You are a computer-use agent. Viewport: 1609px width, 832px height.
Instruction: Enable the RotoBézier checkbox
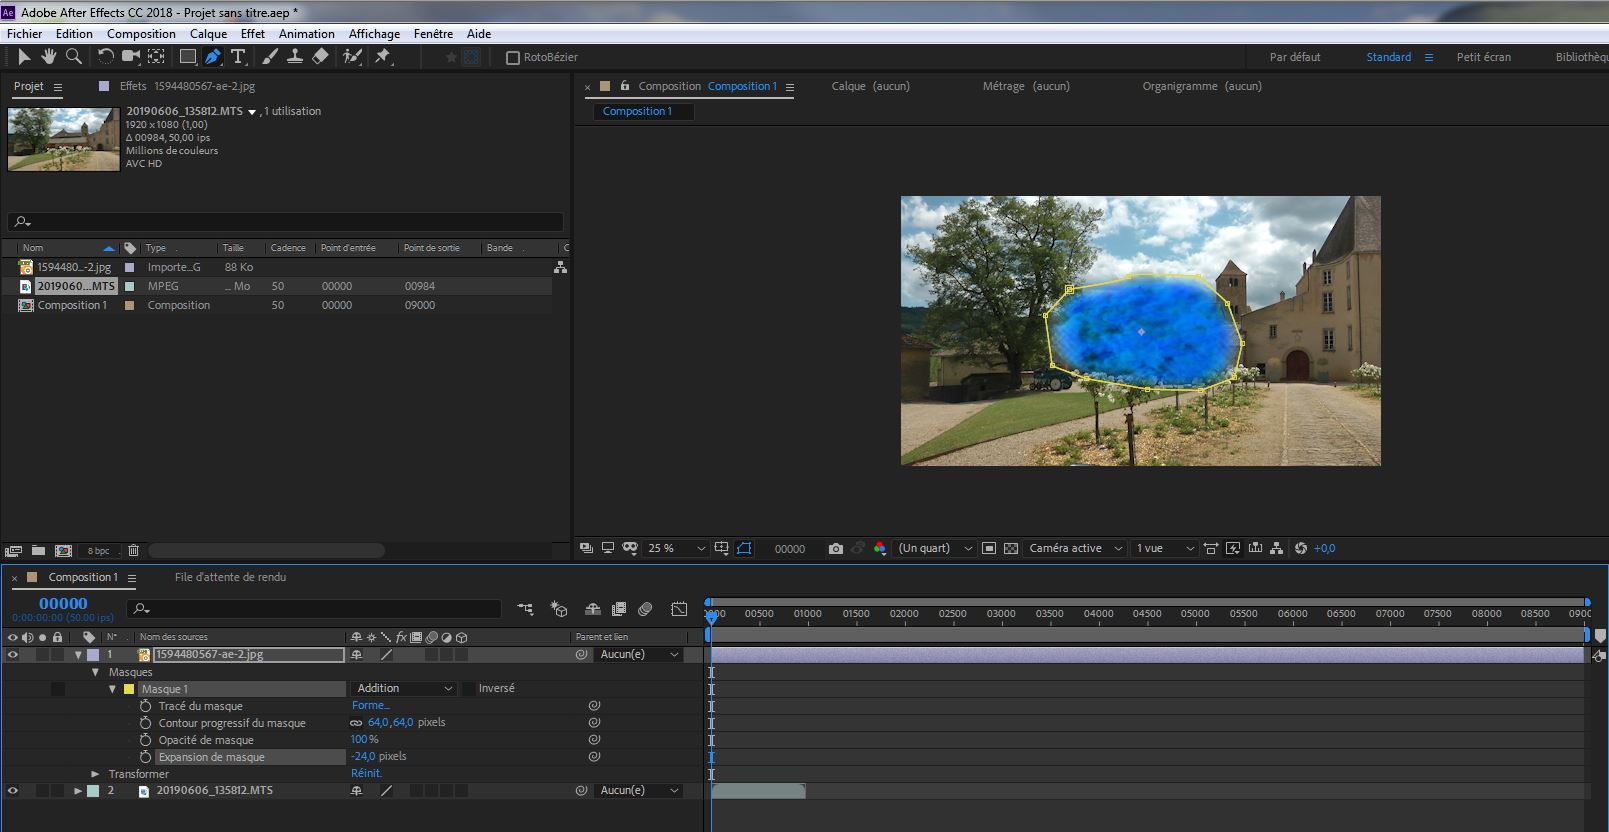513,58
